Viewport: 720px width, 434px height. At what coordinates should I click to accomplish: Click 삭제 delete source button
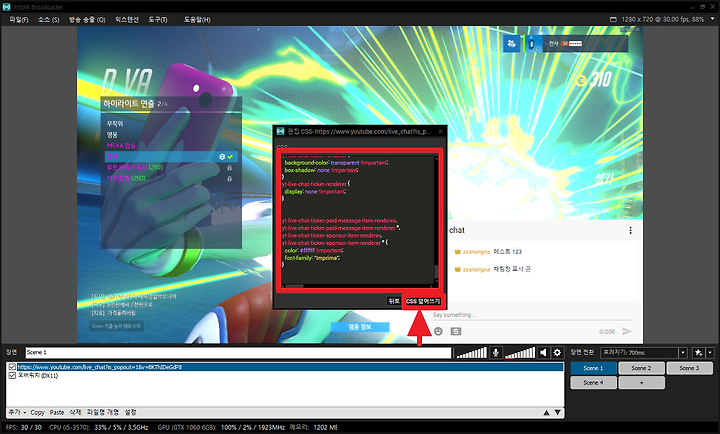pos(75,412)
